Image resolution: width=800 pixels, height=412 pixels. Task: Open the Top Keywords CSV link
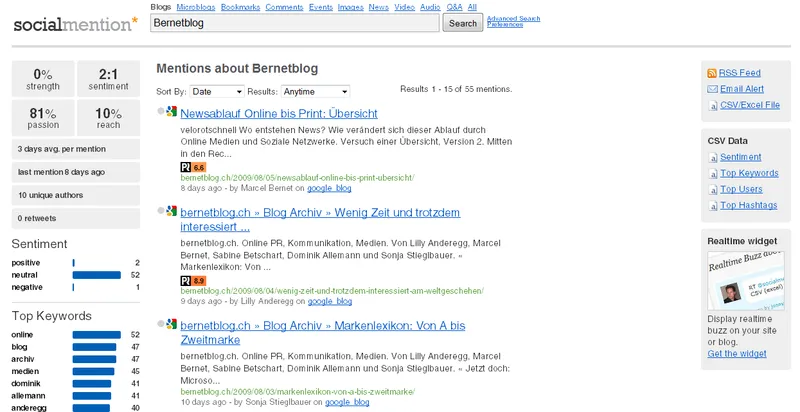coord(749,173)
